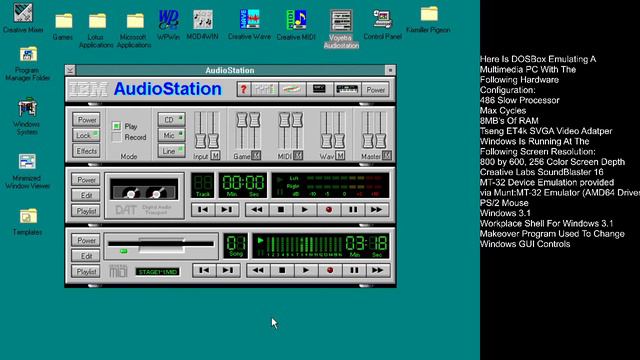The height and width of the screenshot is (360, 640).
Task: Select the WPWin desktop icon
Action: pos(168,24)
